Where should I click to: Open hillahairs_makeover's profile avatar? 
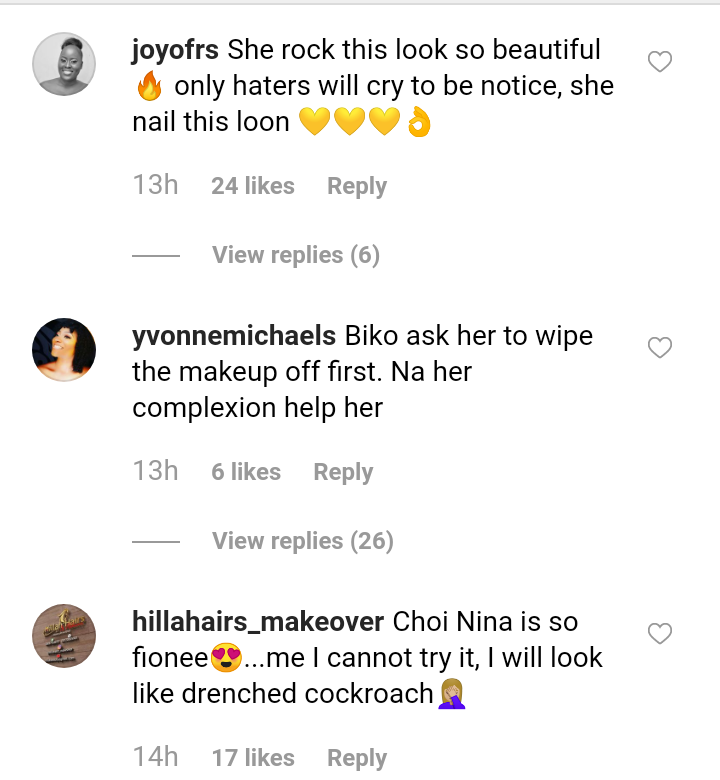(x=64, y=636)
